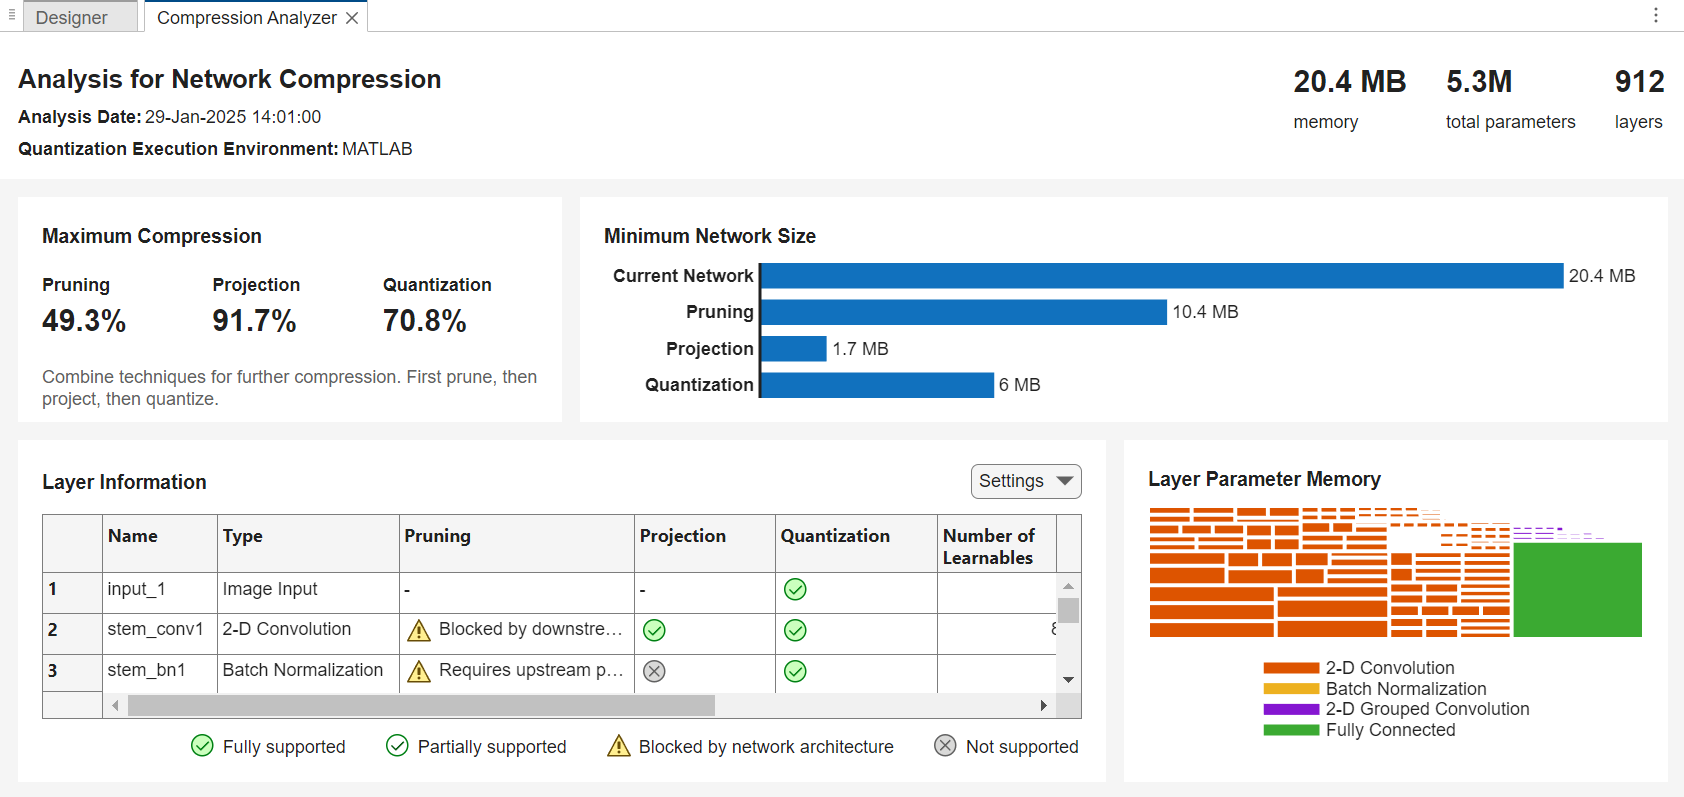Click warning icon in stem_bn1 Pruning cell
The image size is (1684, 797).
(x=419, y=671)
